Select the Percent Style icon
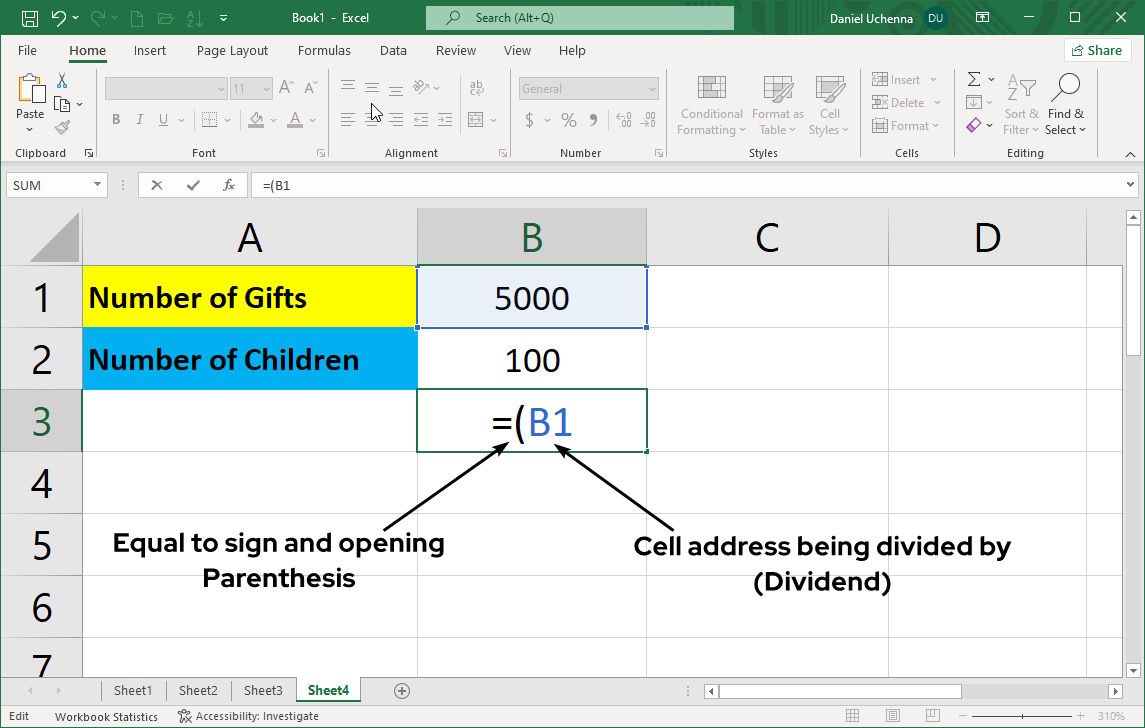 pyautogui.click(x=567, y=119)
